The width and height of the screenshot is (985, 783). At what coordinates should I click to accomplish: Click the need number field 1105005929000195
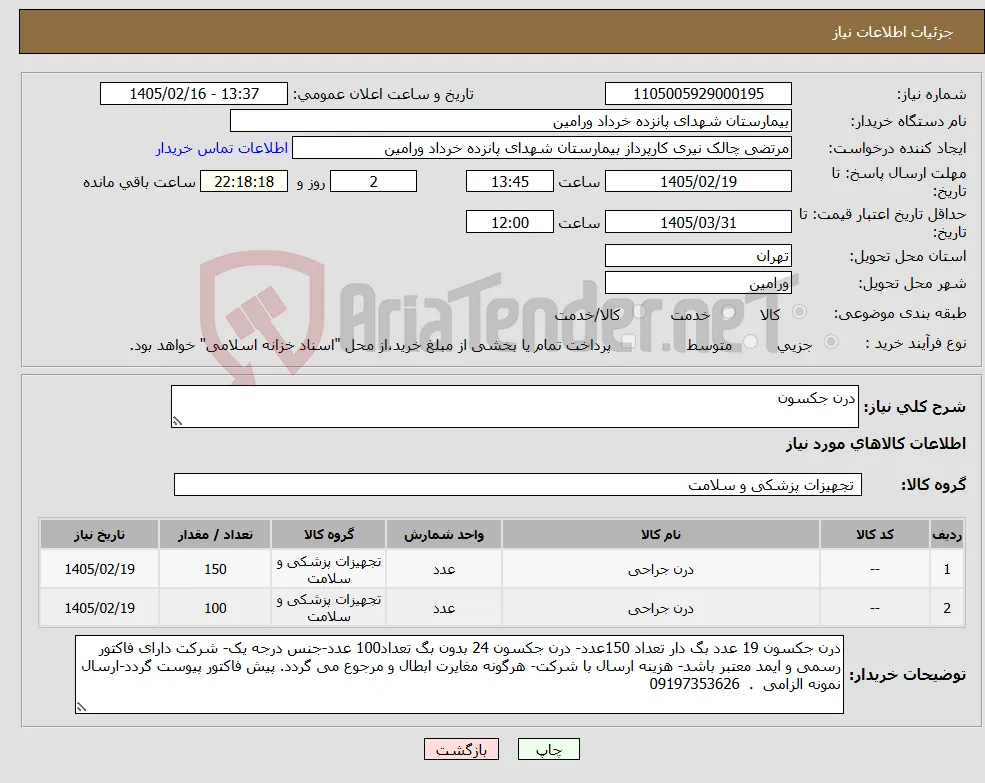click(698, 94)
